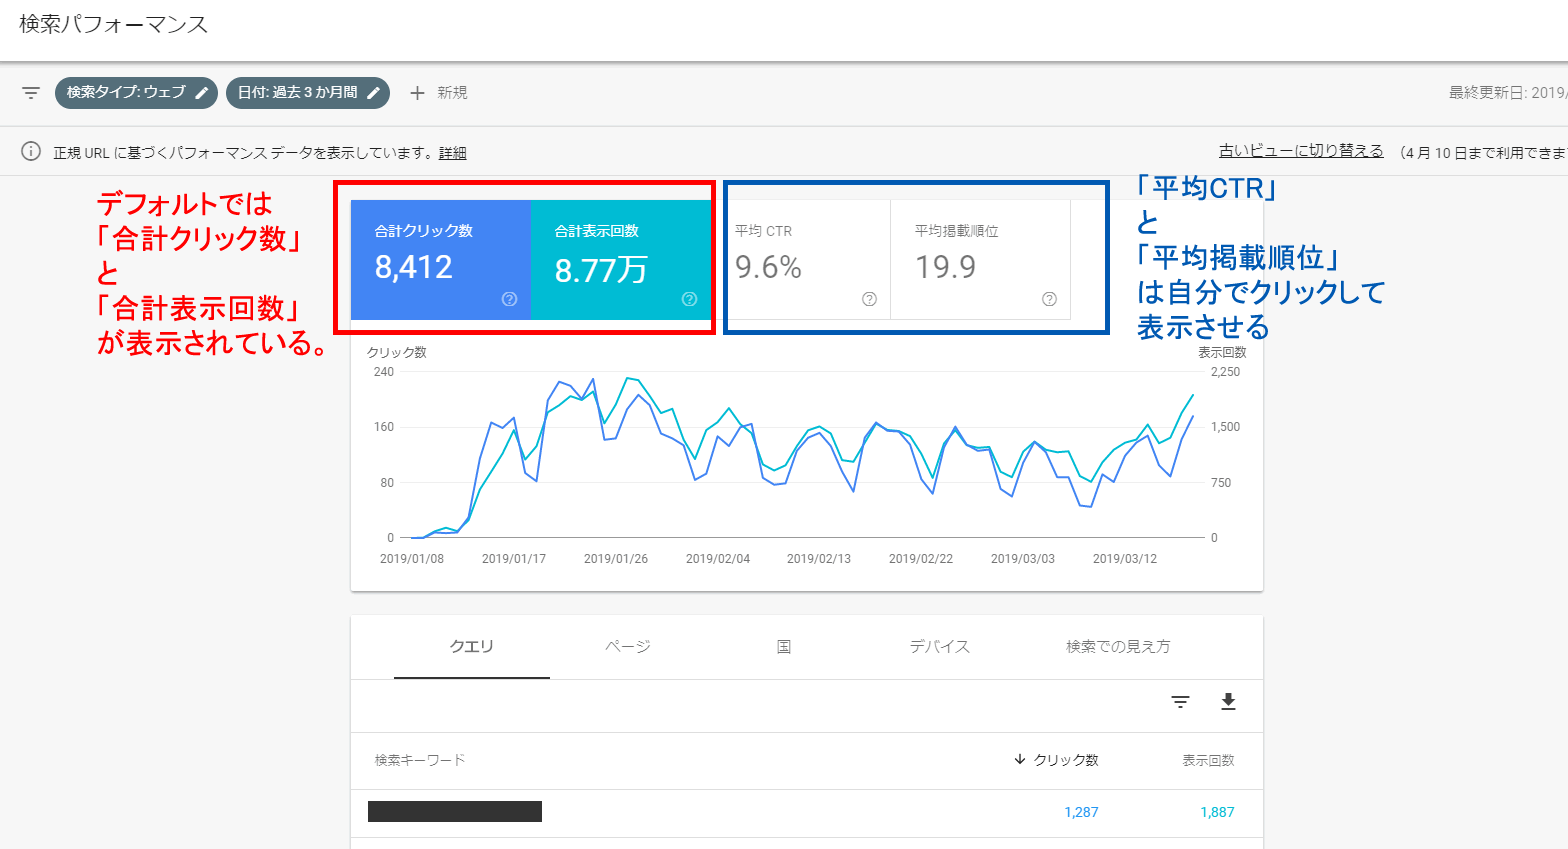Edit the 日付: 過去3か月間 date chip
Screen dimensions: 1568x849
point(307,93)
